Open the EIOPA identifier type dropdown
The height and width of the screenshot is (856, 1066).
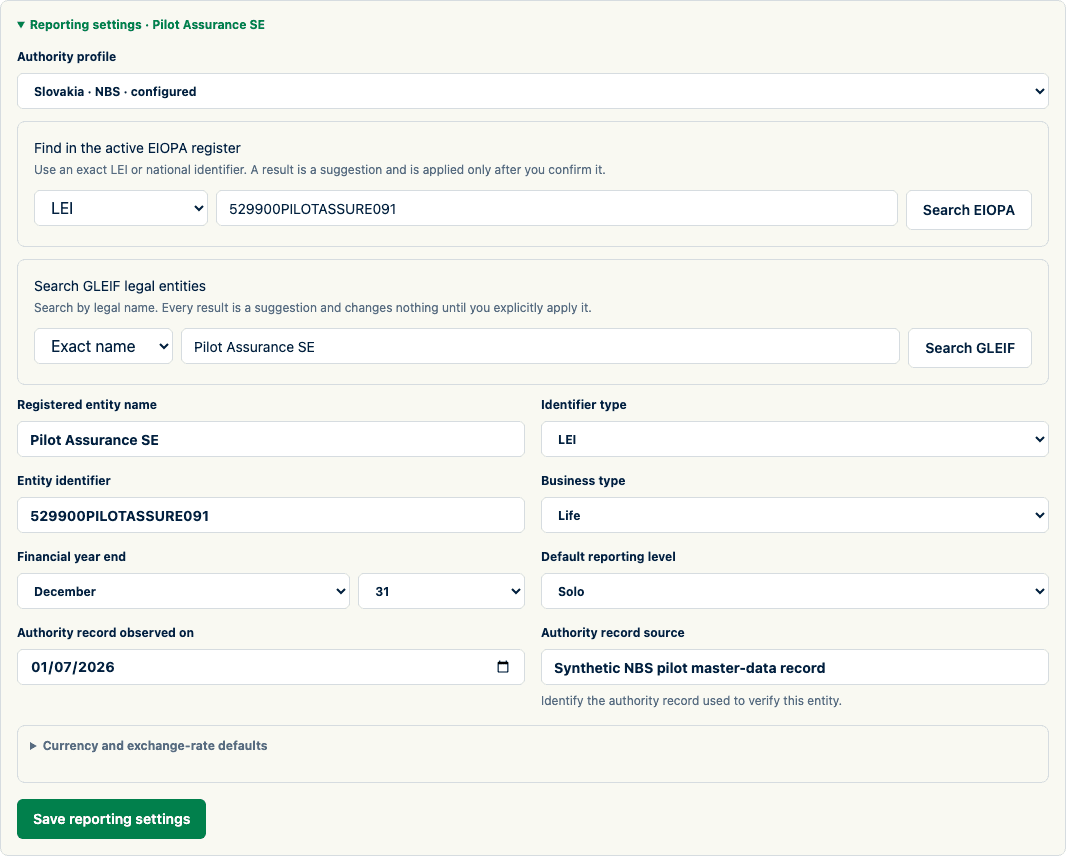tap(121, 208)
